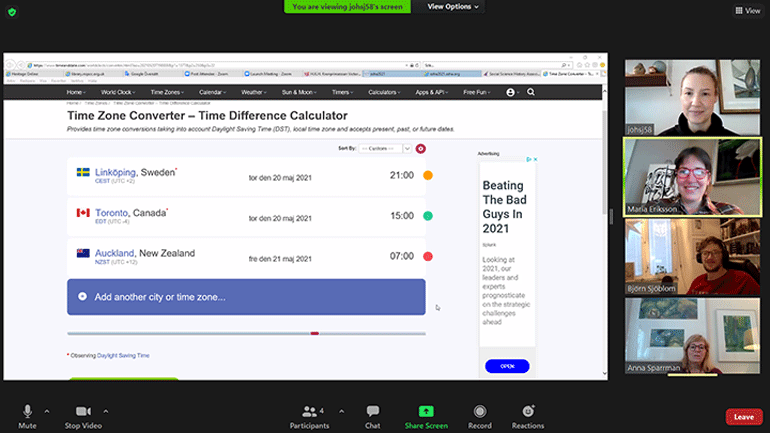Open Auckland city link

tap(114, 253)
